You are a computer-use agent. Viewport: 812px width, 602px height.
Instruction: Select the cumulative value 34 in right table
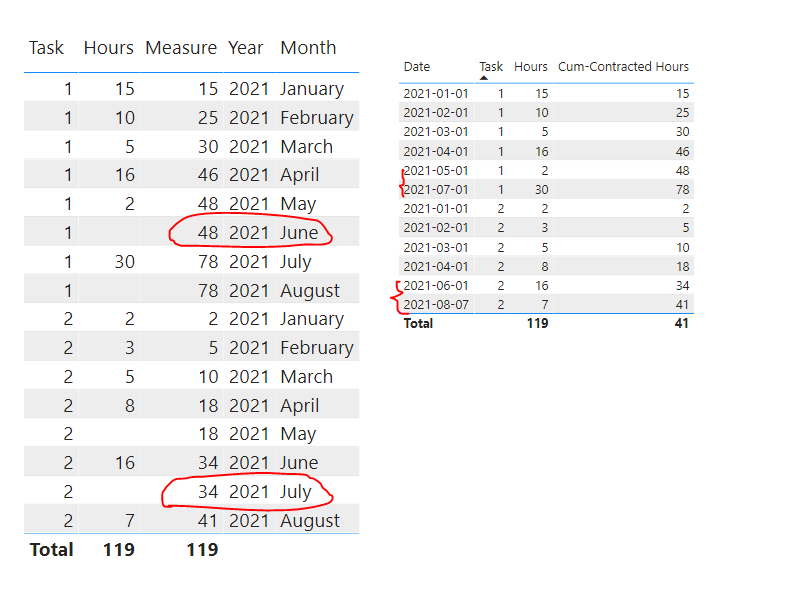click(682, 286)
